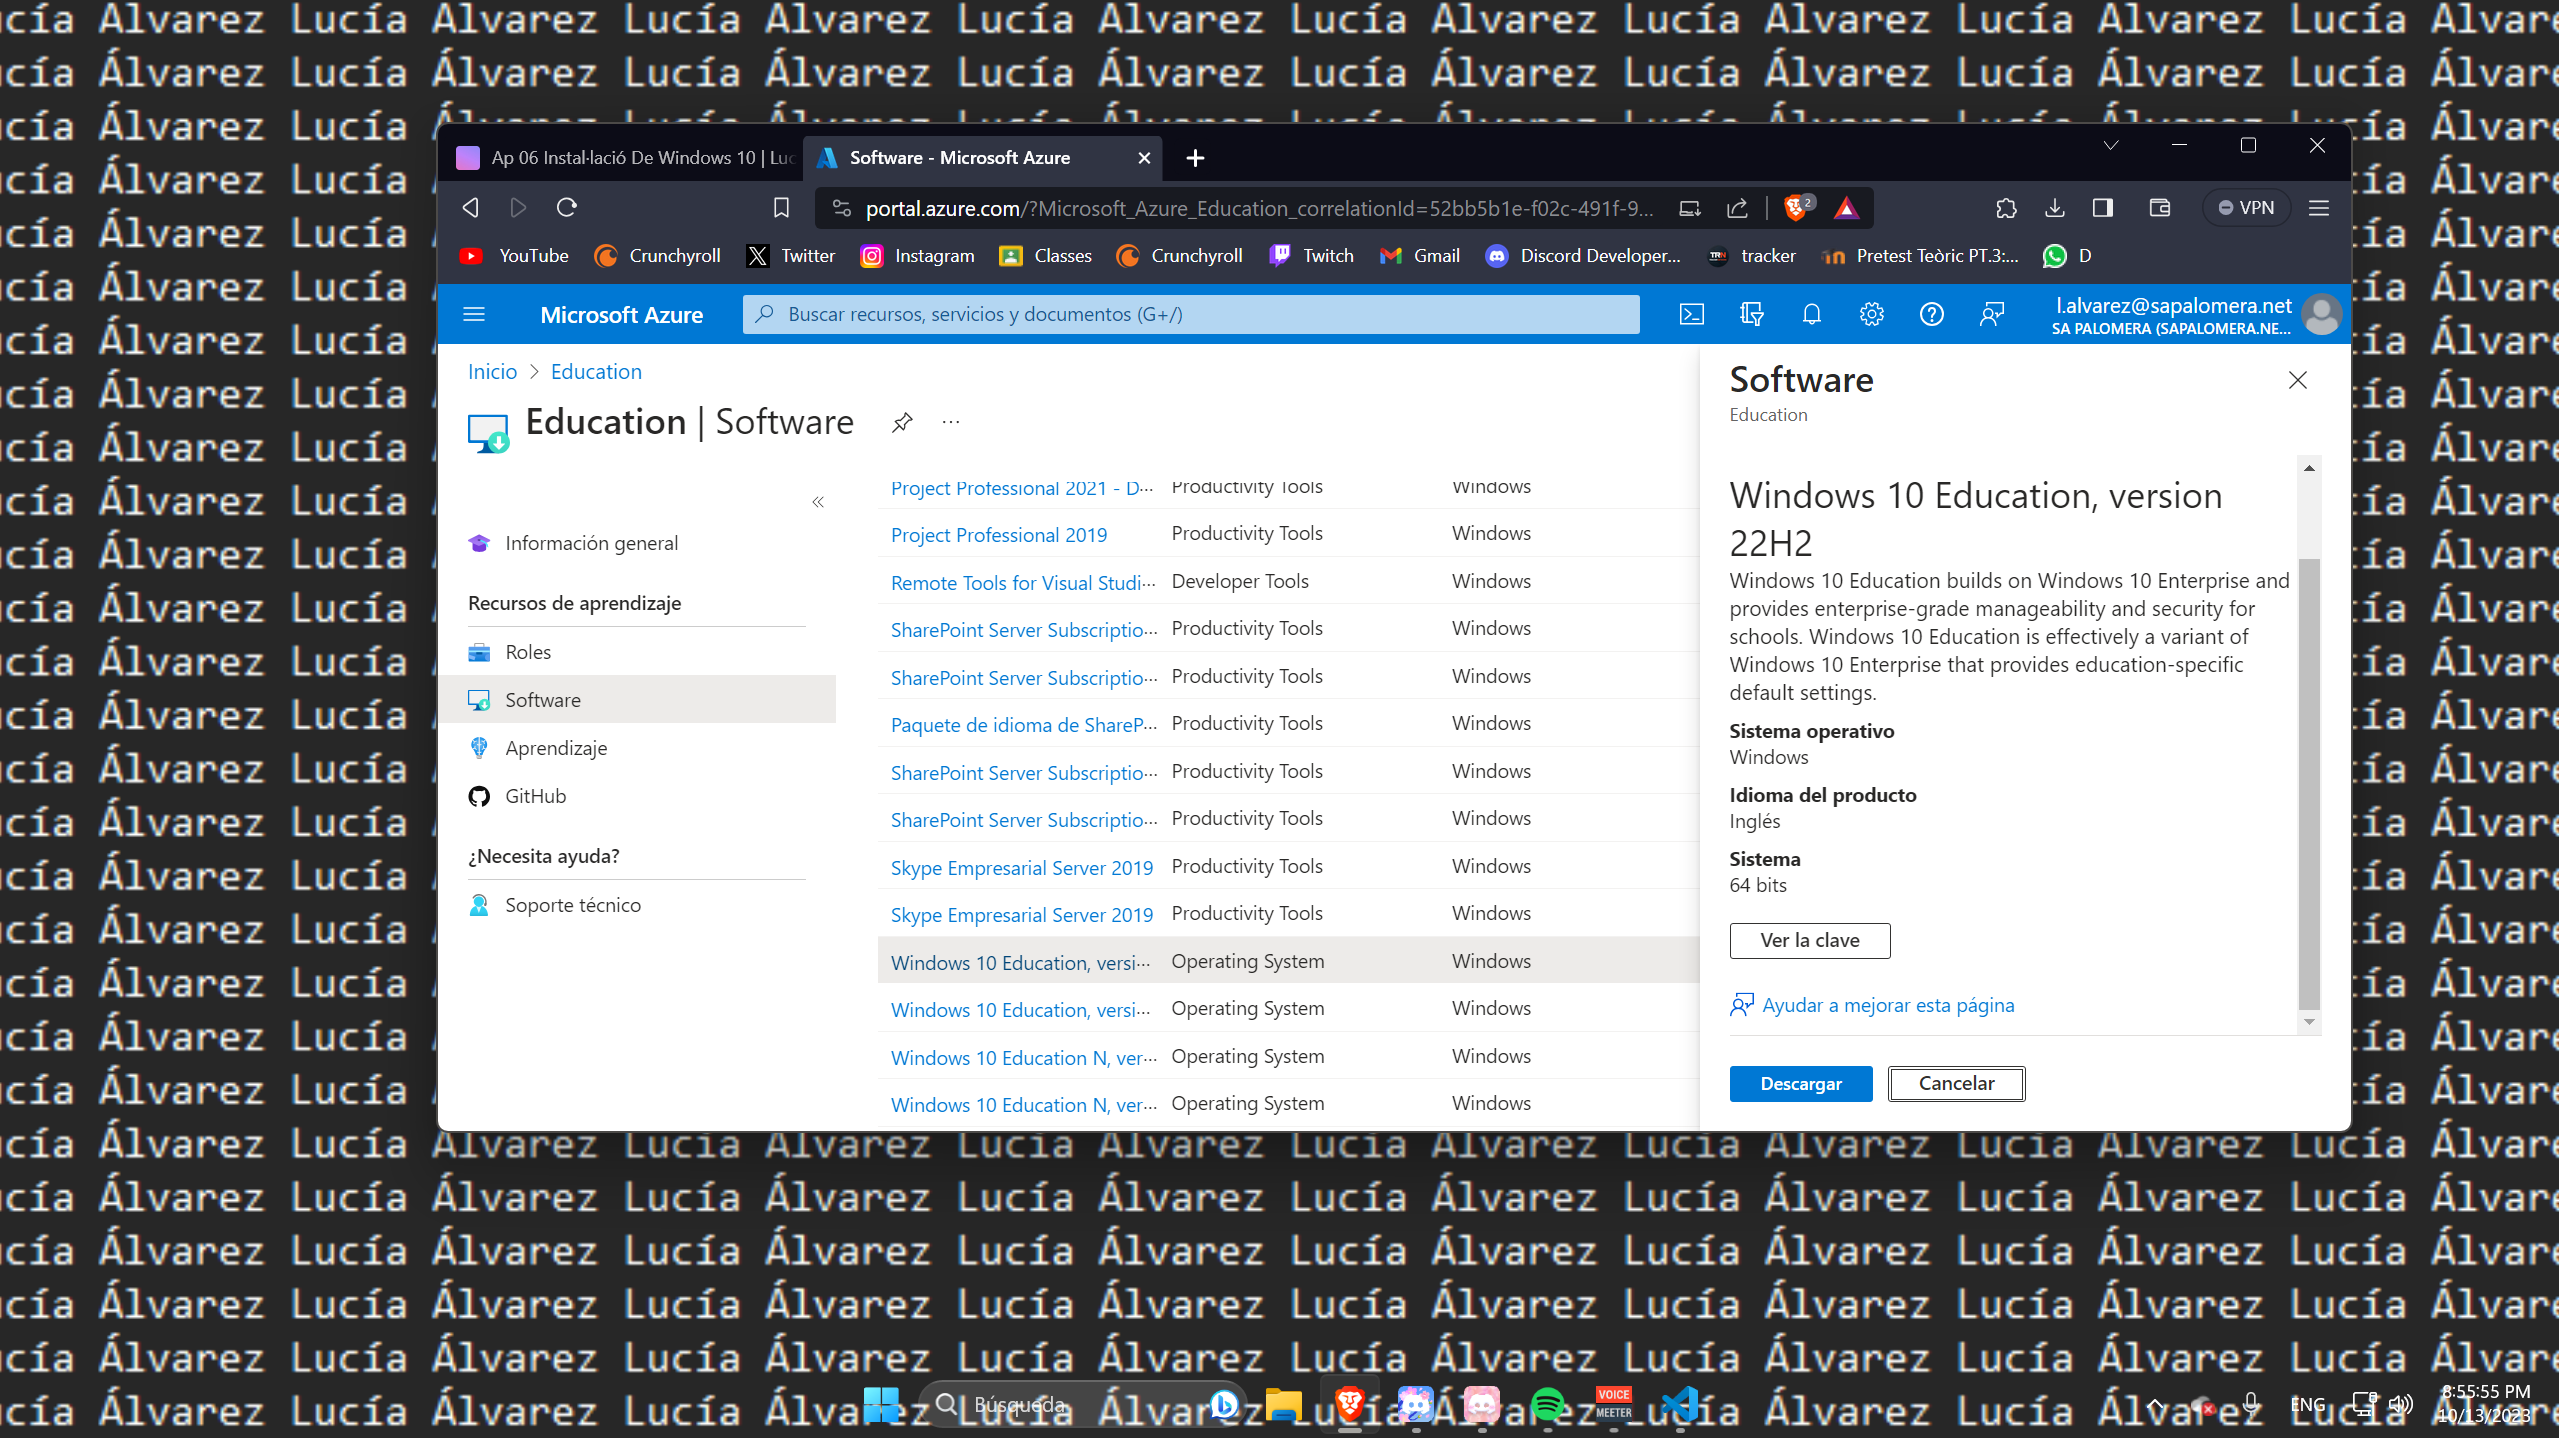Select GitHub in the sidebar menu
The height and width of the screenshot is (1438, 2559).
535,796
